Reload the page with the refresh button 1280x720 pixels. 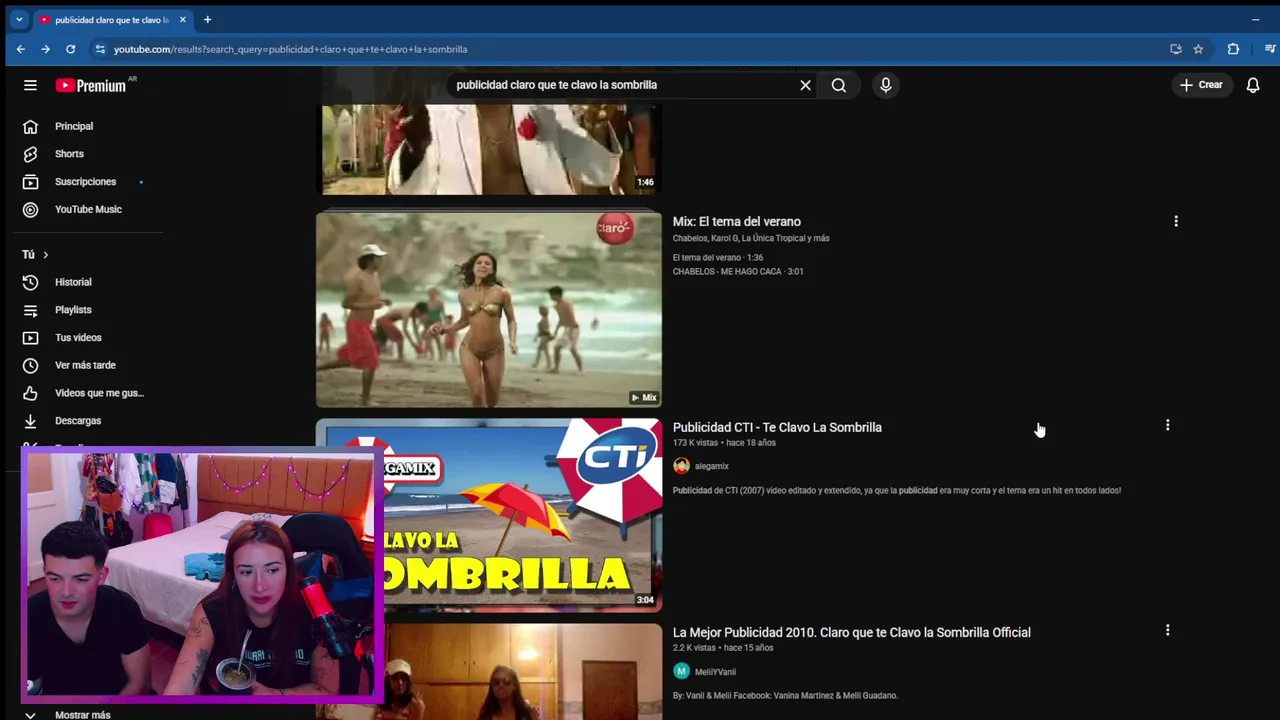point(70,49)
